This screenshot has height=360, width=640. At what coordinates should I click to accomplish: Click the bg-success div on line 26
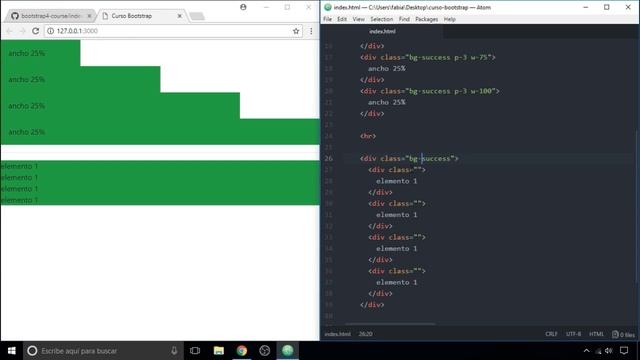click(409, 158)
